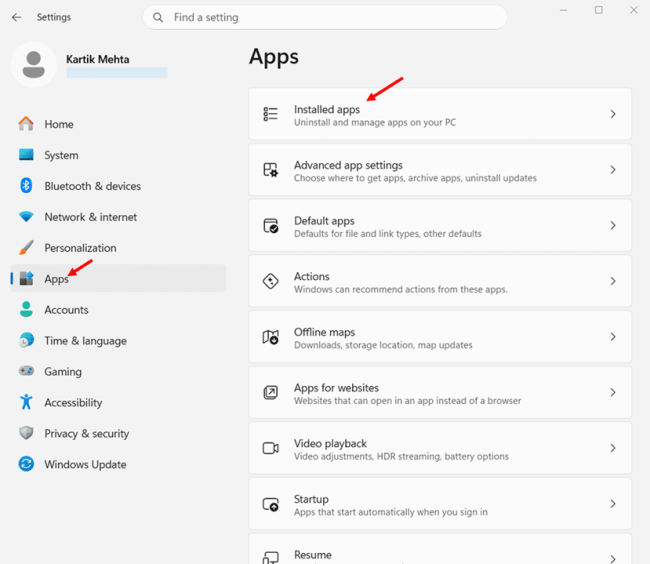Screen dimensions: 650x564
Task: Select Network & internet section
Action: (x=119, y=217)
